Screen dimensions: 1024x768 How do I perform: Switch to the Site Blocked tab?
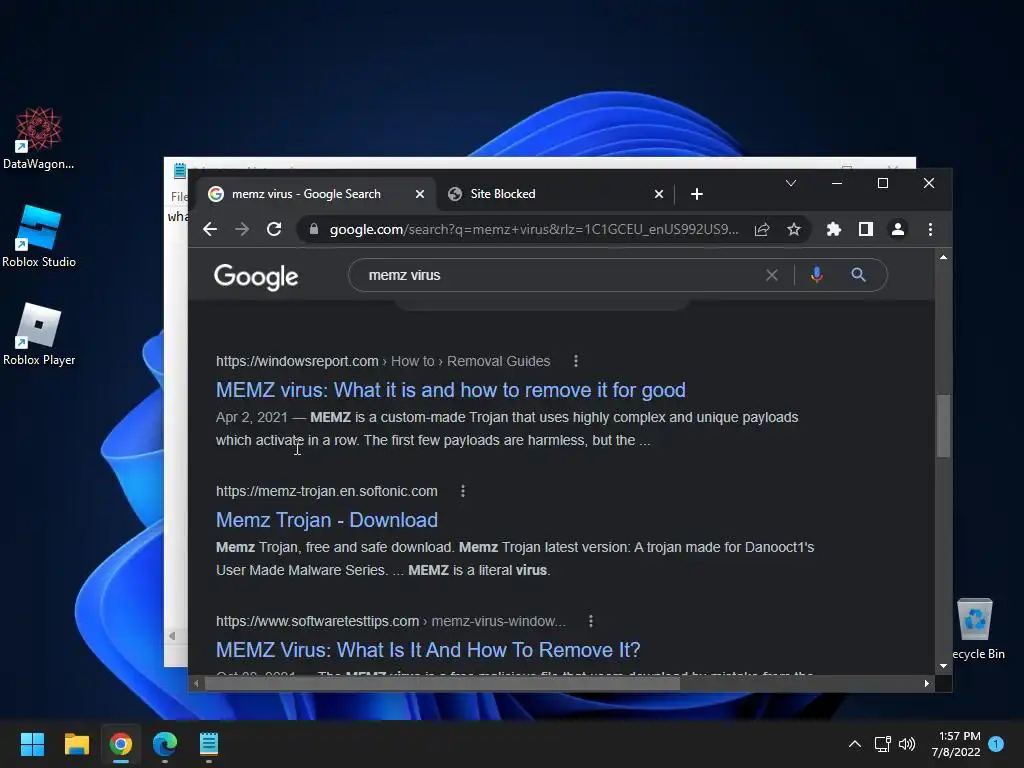tap(556, 194)
